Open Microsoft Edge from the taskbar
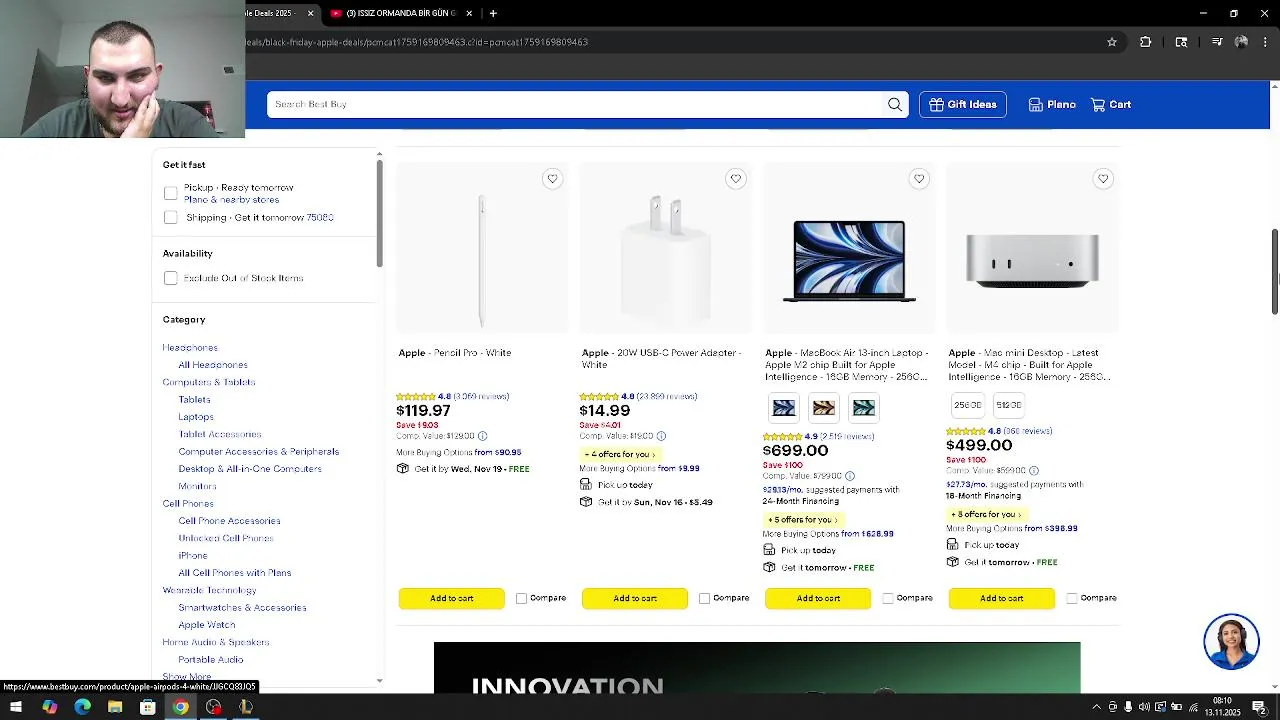1280x720 pixels. [82, 707]
